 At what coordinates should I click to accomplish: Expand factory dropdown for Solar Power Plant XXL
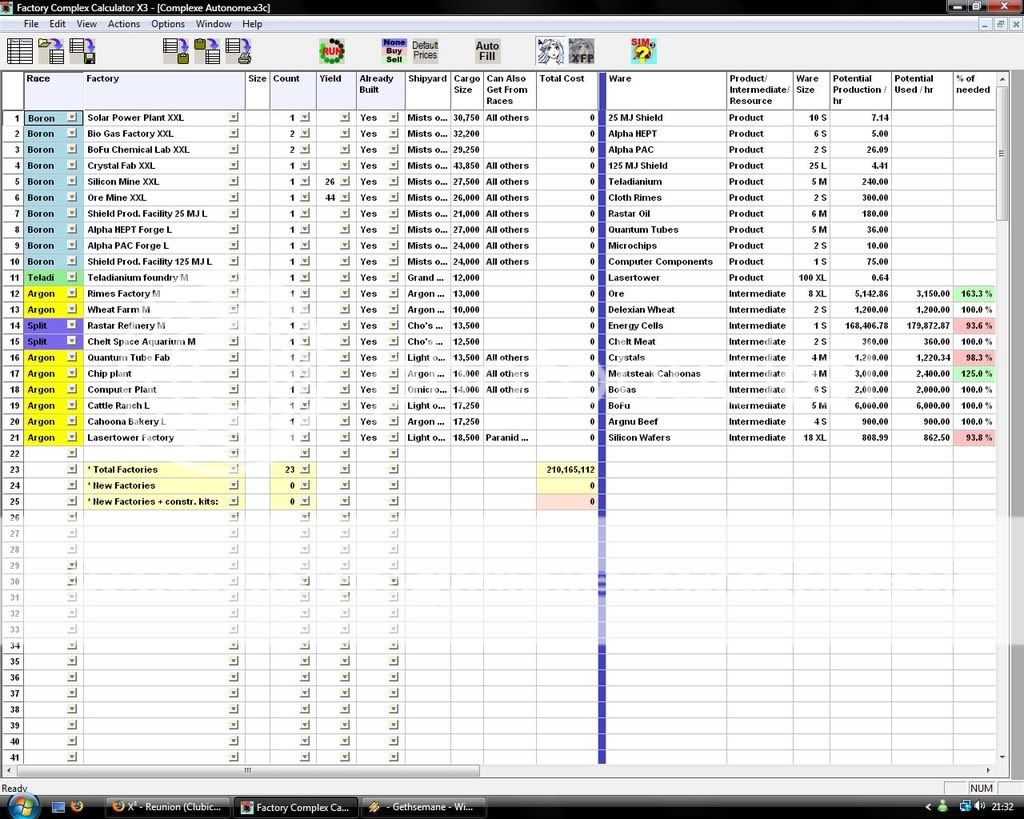tap(234, 118)
